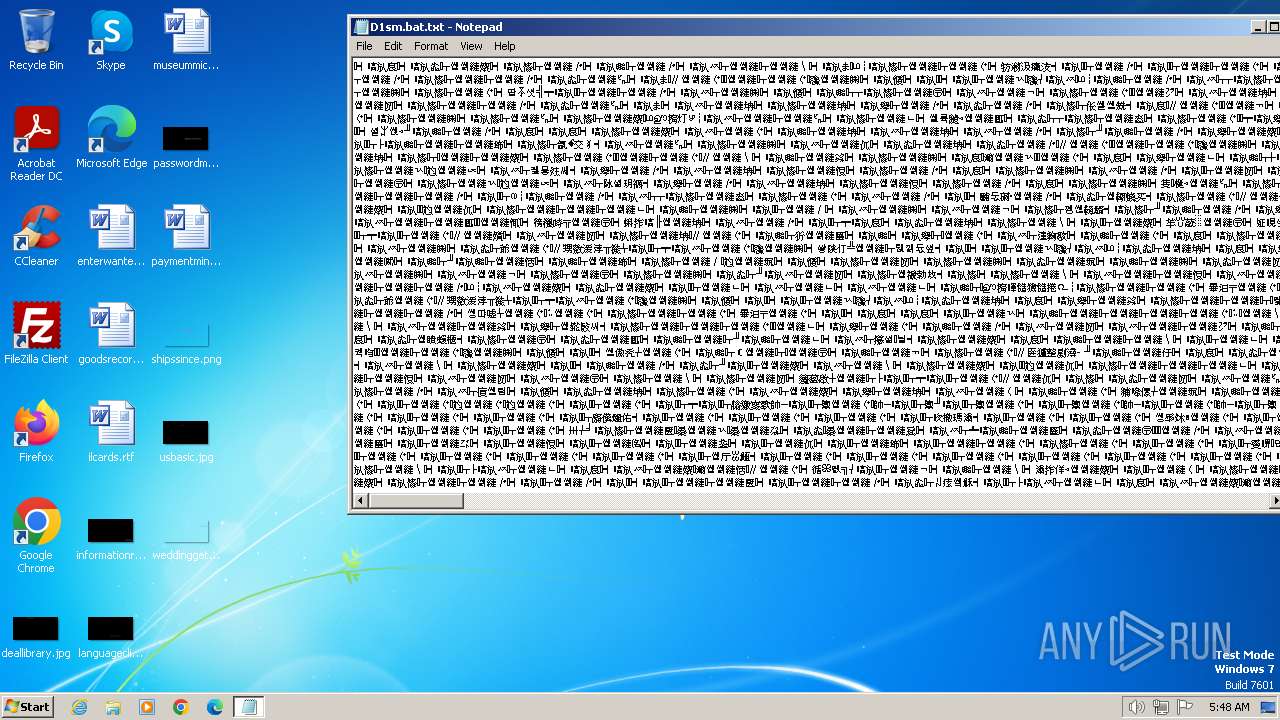Open the volume control in the tray
The width and height of the screenshot is (1280, 720).
[x=1136, y=707]
